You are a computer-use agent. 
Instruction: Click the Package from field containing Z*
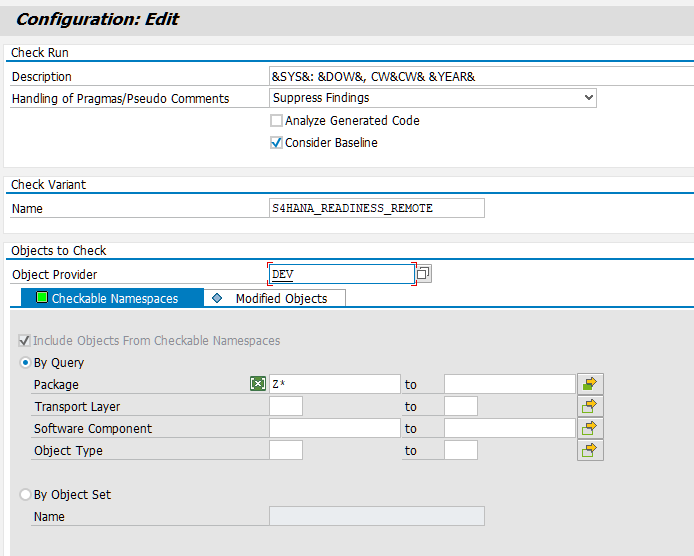(x=335, y=384)
